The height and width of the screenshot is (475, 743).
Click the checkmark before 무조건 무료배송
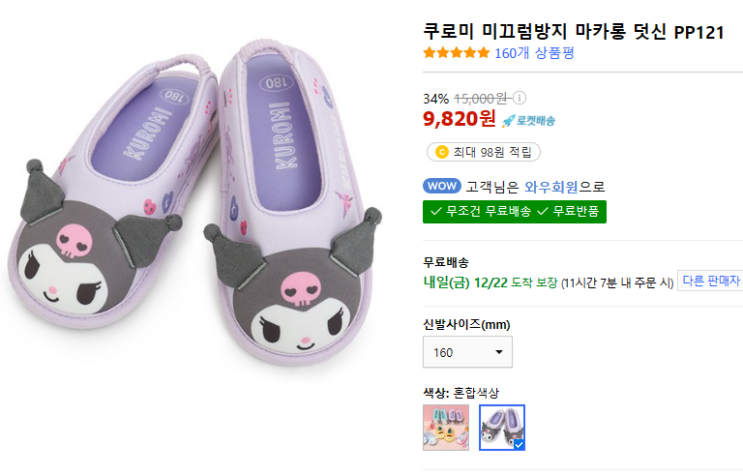(436, 212)
